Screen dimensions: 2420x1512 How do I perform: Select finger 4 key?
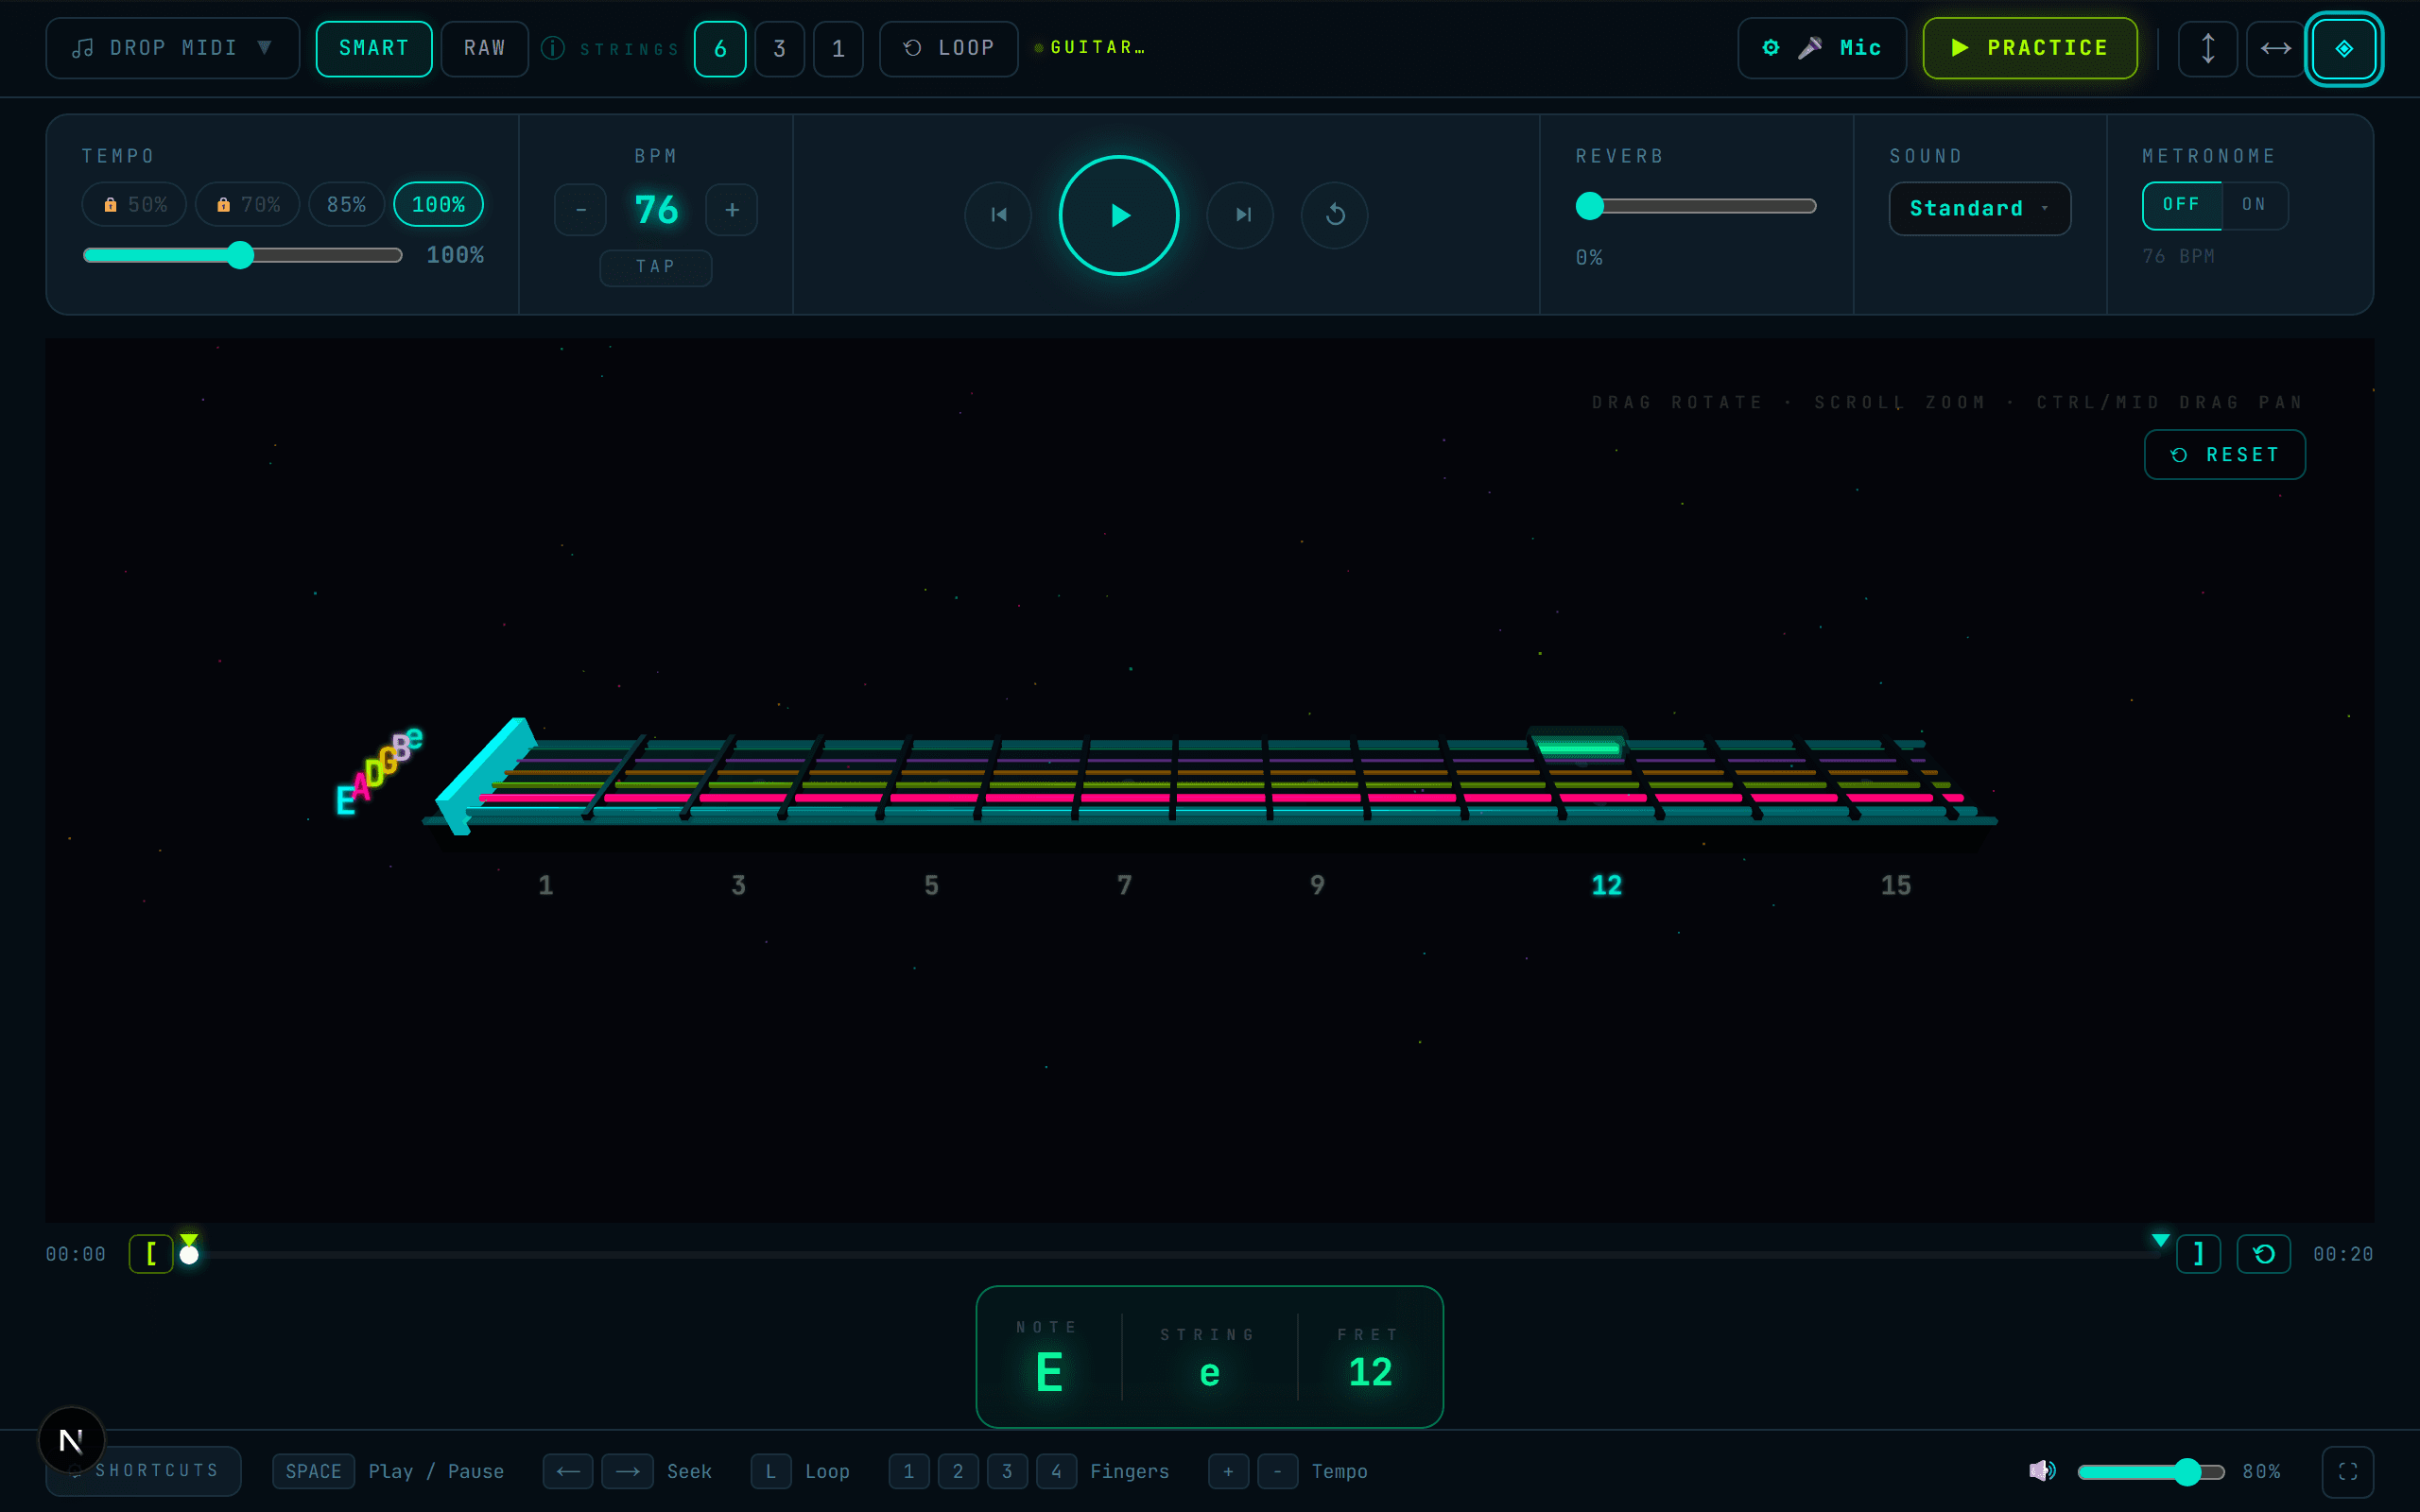(1056, 1471)
